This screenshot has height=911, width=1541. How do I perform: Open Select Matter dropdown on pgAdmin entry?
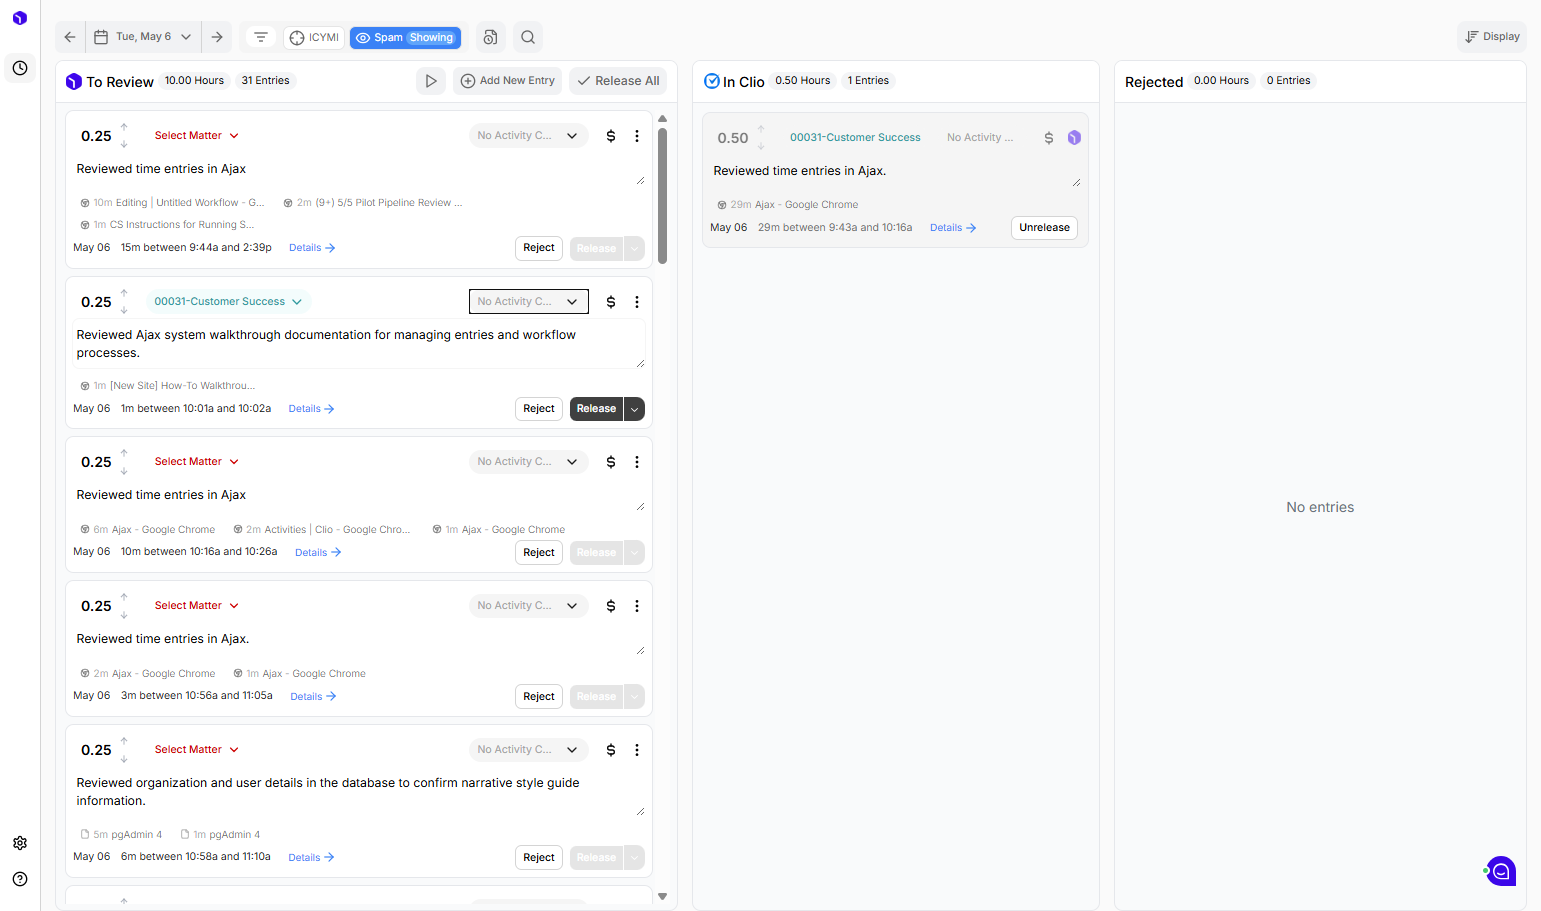[197, 750]
